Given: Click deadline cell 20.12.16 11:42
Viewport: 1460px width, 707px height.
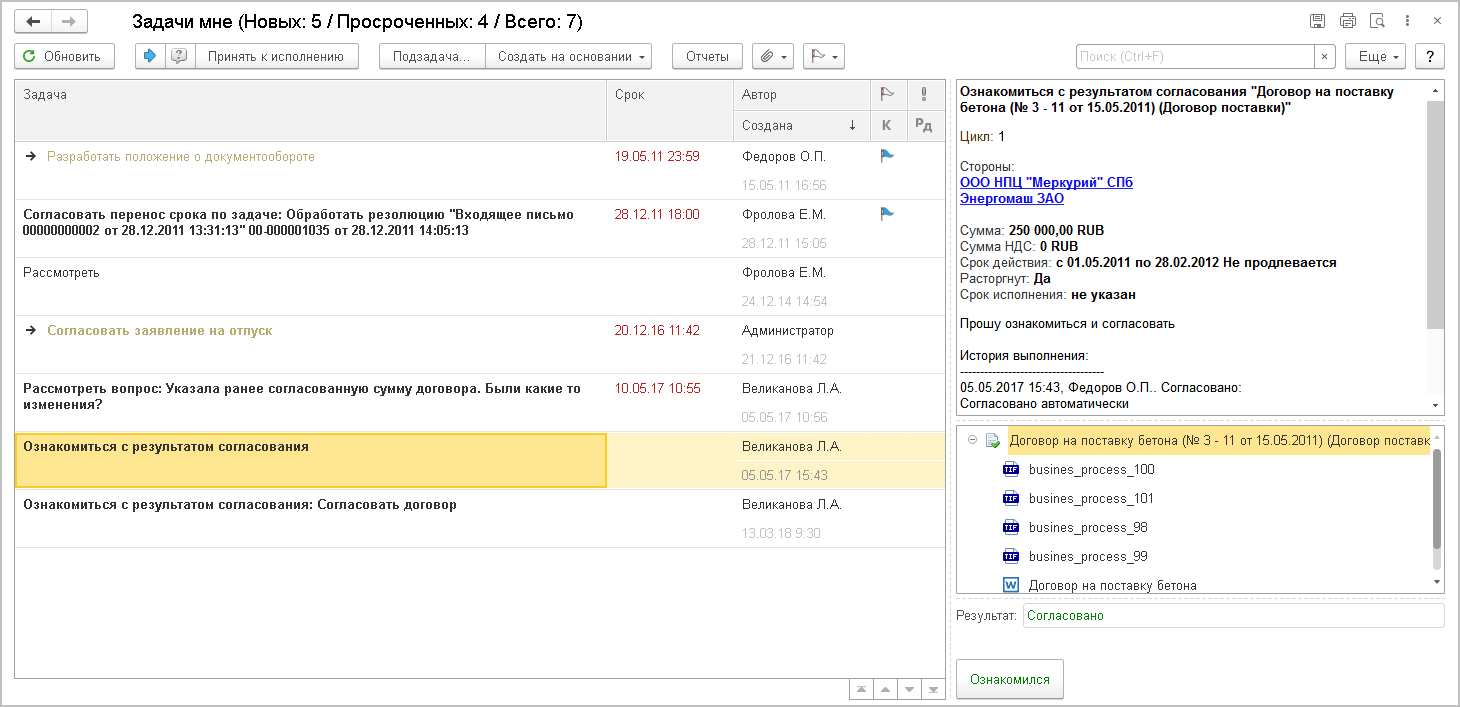Looking at the screenshot, I should 657,330.
